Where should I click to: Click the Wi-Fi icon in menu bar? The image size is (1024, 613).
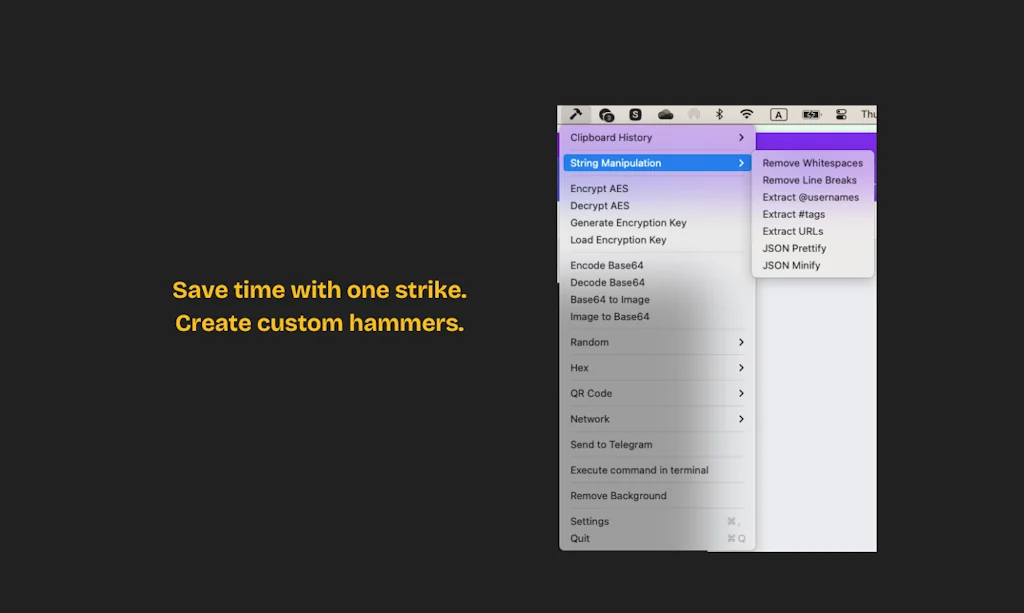746,114
